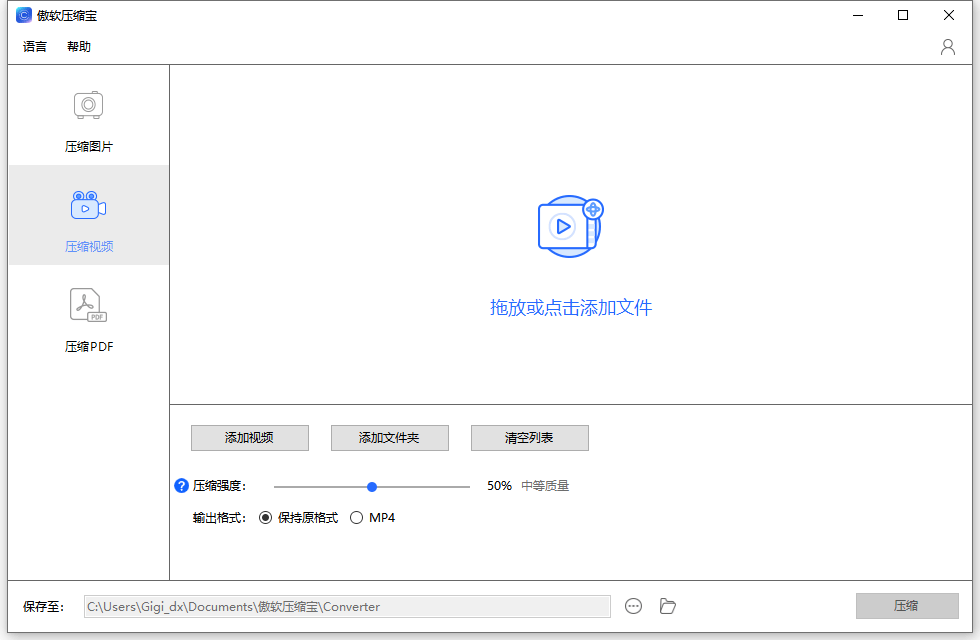Maximize the 傲软压缩宝 window
The height and width of the screenshot is (640, 980).
point(902,15)
